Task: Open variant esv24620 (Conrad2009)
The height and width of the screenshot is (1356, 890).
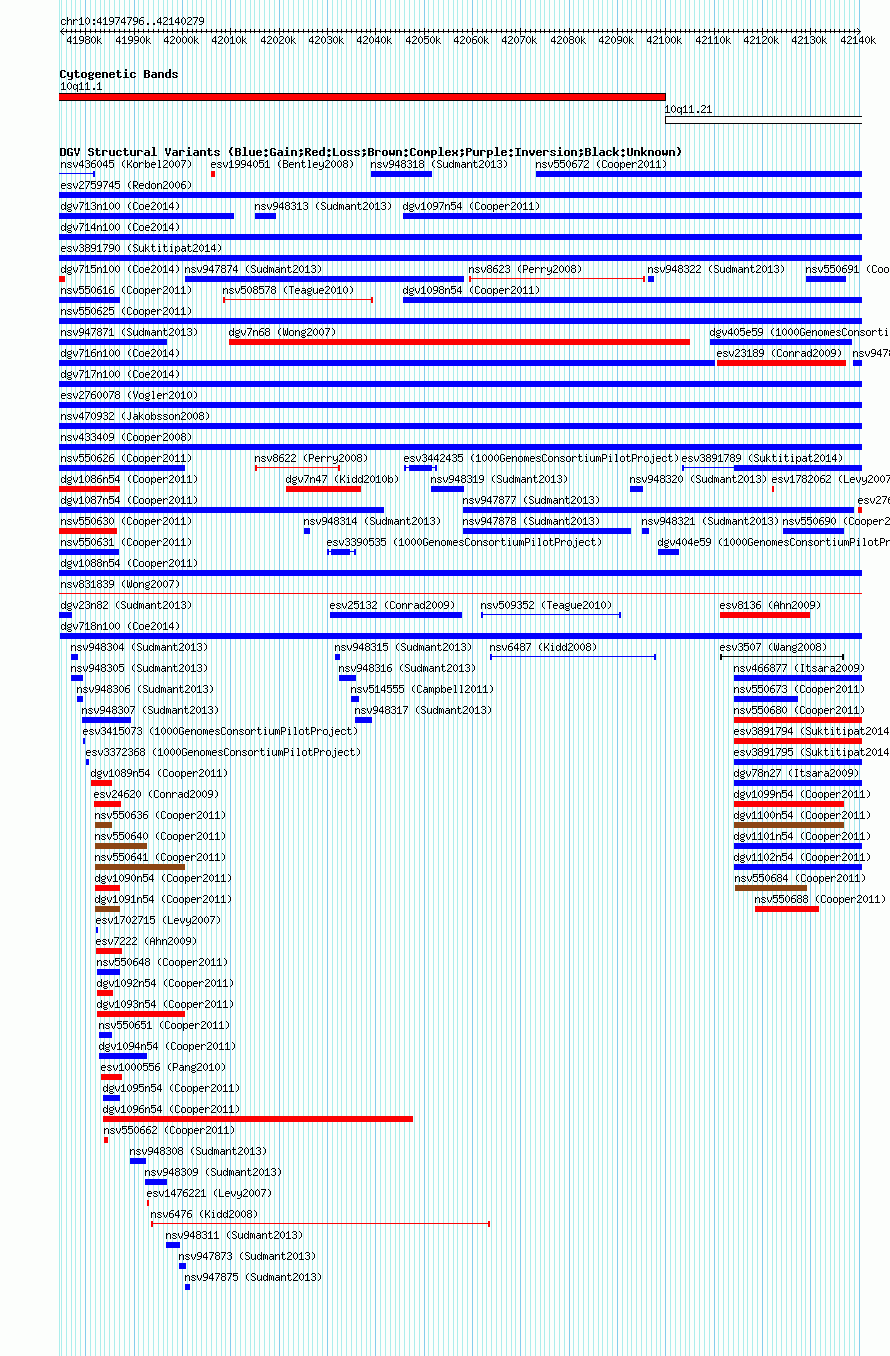Action: pos(156,794)
